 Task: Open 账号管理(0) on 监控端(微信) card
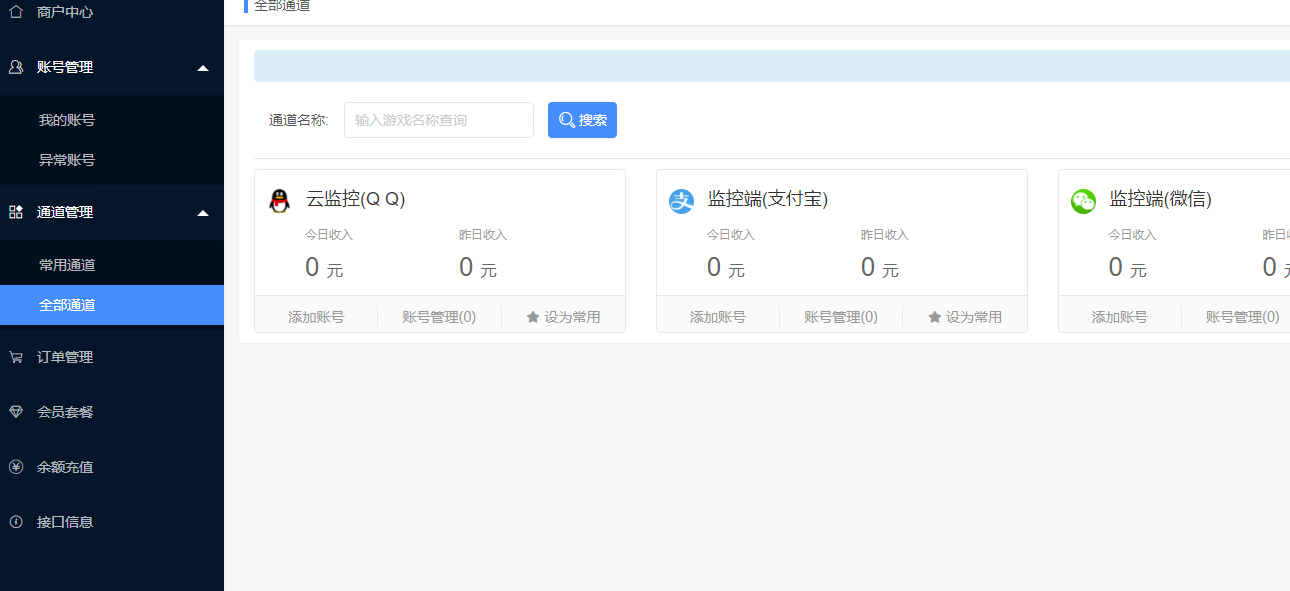[1243, 317]
